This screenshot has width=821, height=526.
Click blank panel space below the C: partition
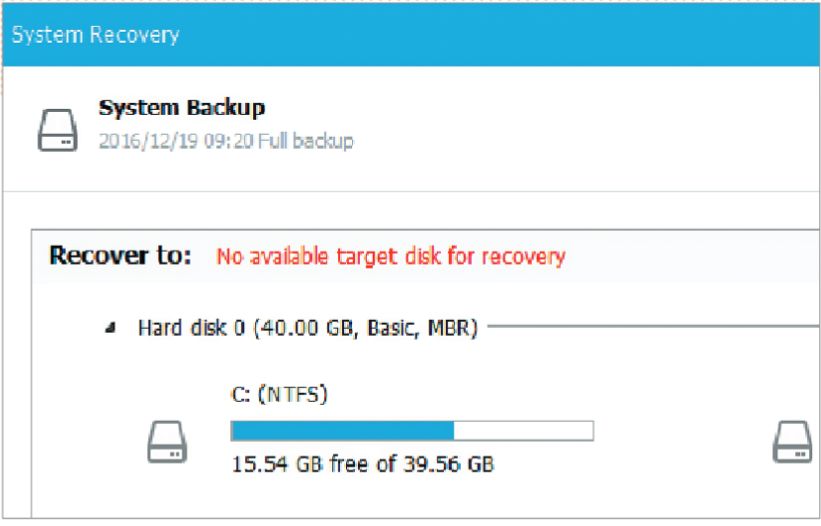coord(400,498)
